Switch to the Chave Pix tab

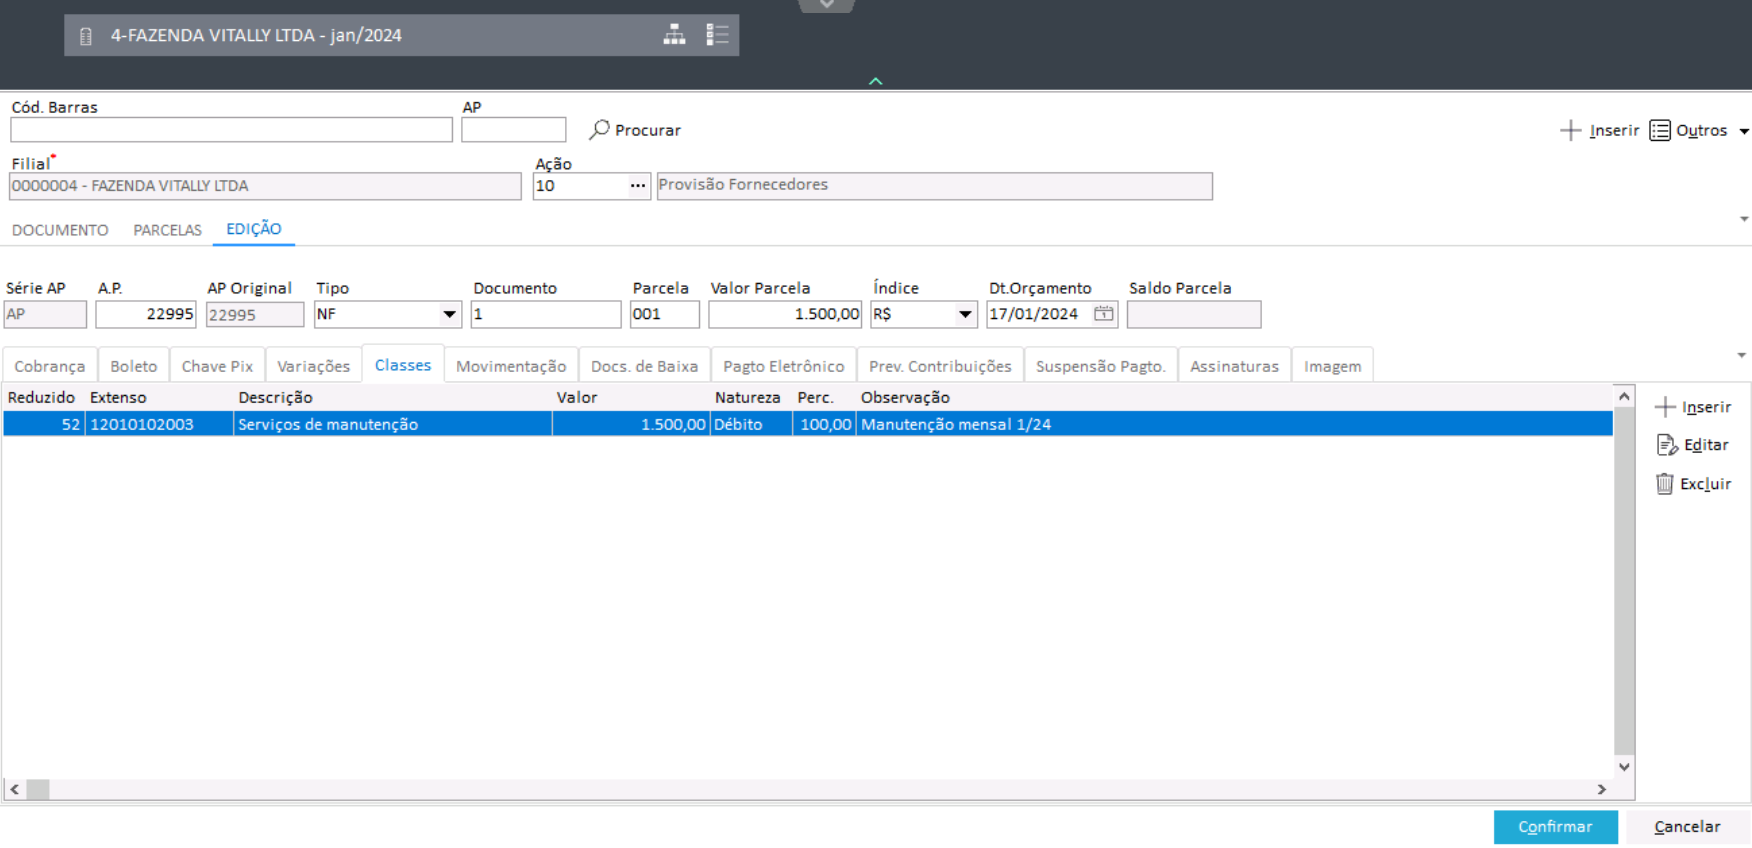pyautogui.click(x=217, y=366)
